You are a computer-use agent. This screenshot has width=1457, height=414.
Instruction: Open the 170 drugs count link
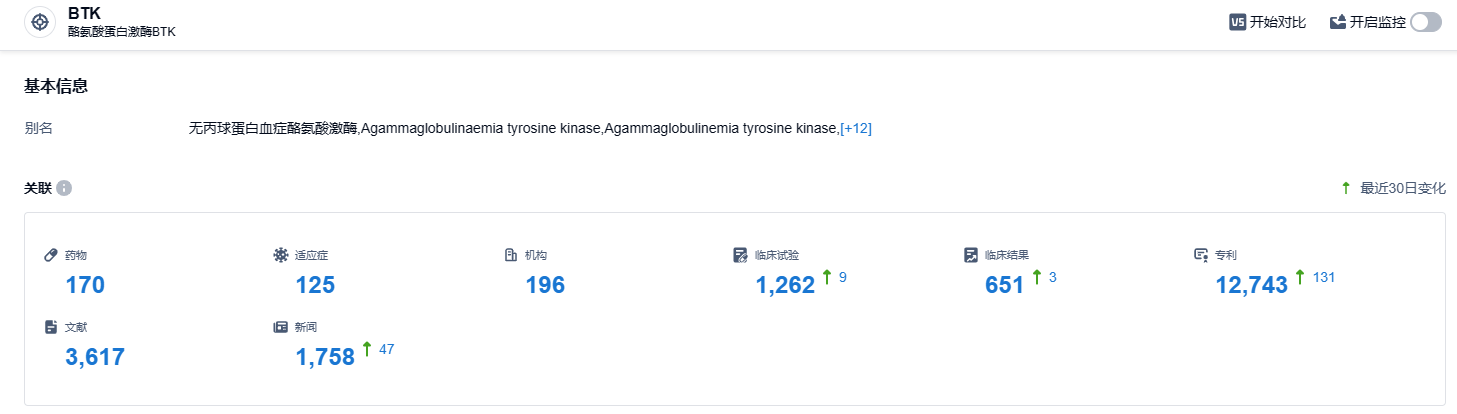point(85,285)
